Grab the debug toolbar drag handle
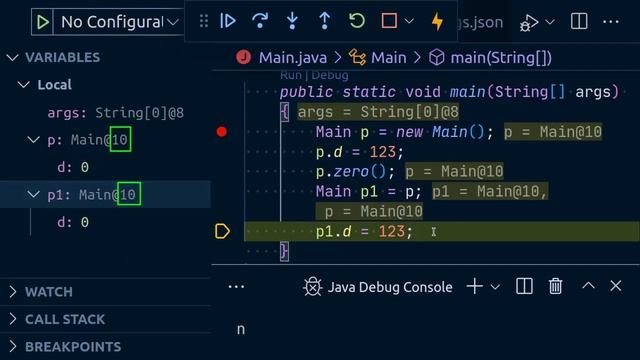 click(x=204, y=21)
